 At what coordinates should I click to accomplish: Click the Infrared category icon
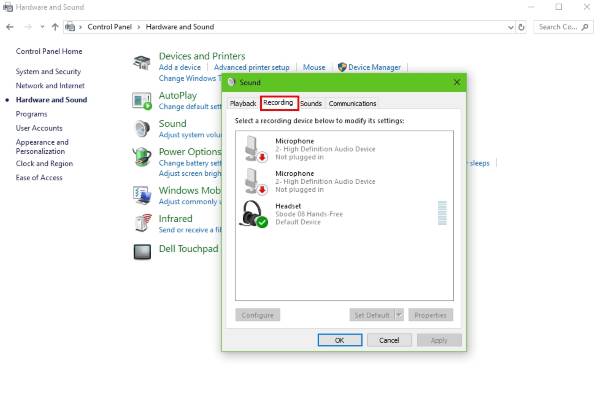tap(143, 223)
